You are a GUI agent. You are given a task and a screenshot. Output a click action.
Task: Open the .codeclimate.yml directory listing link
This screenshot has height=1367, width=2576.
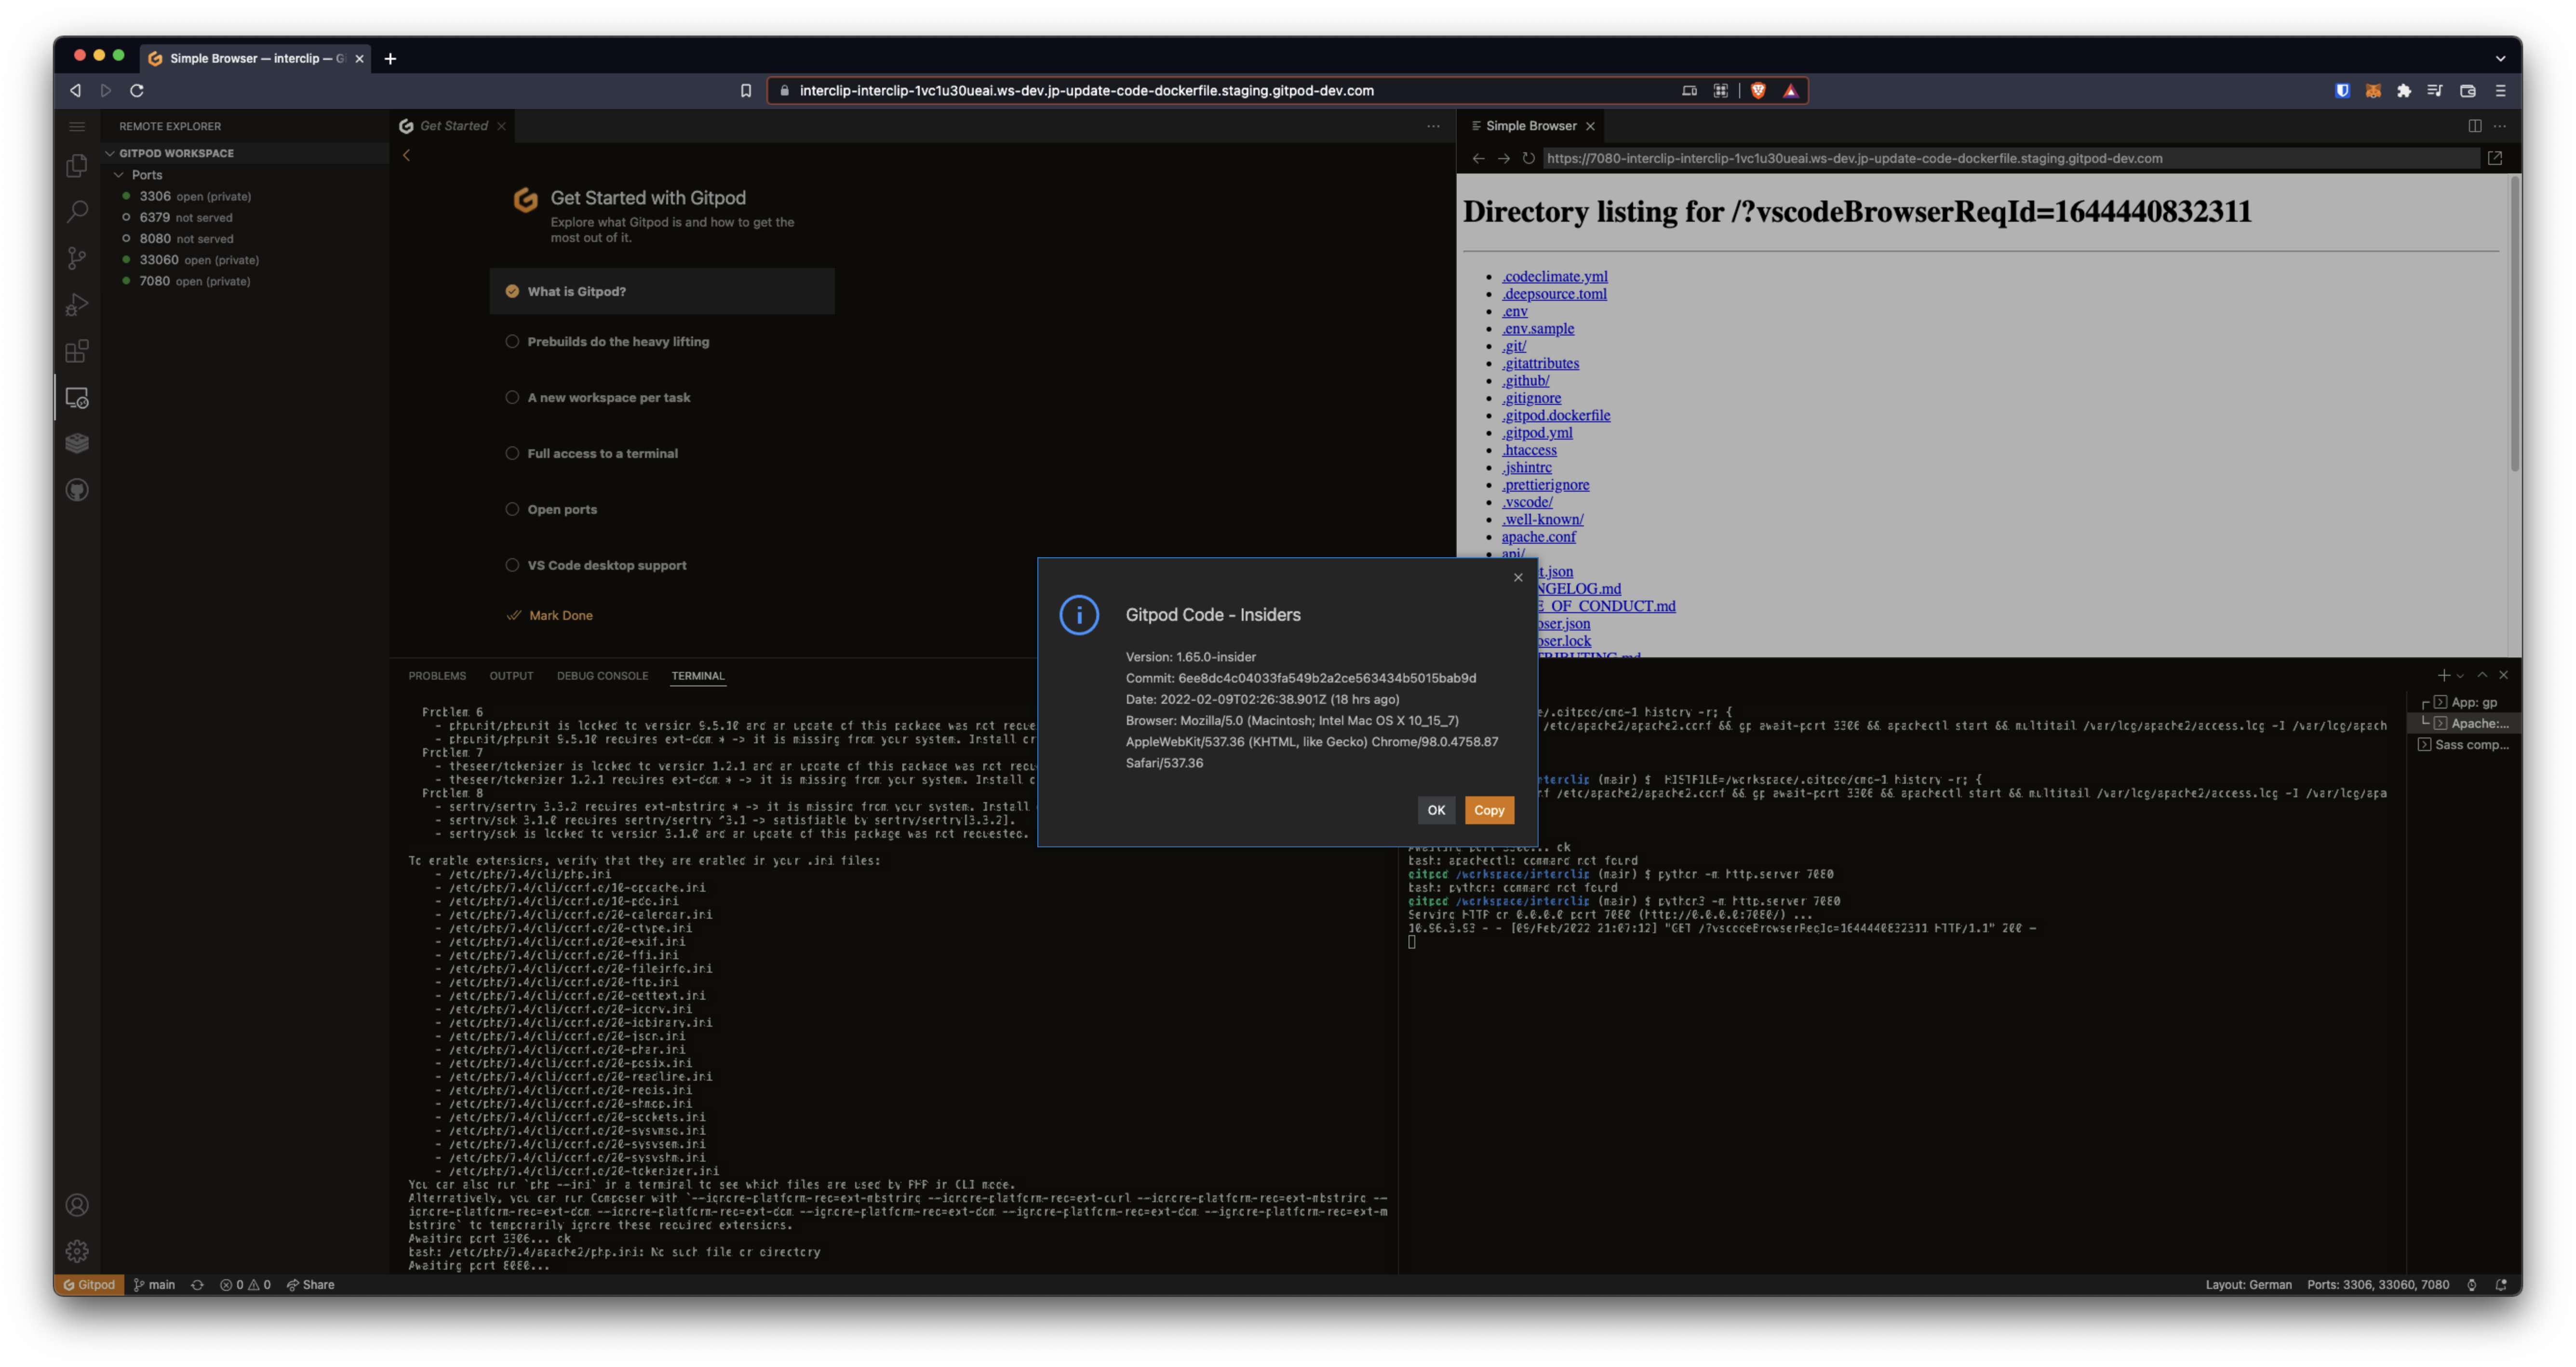point(1555,276)
